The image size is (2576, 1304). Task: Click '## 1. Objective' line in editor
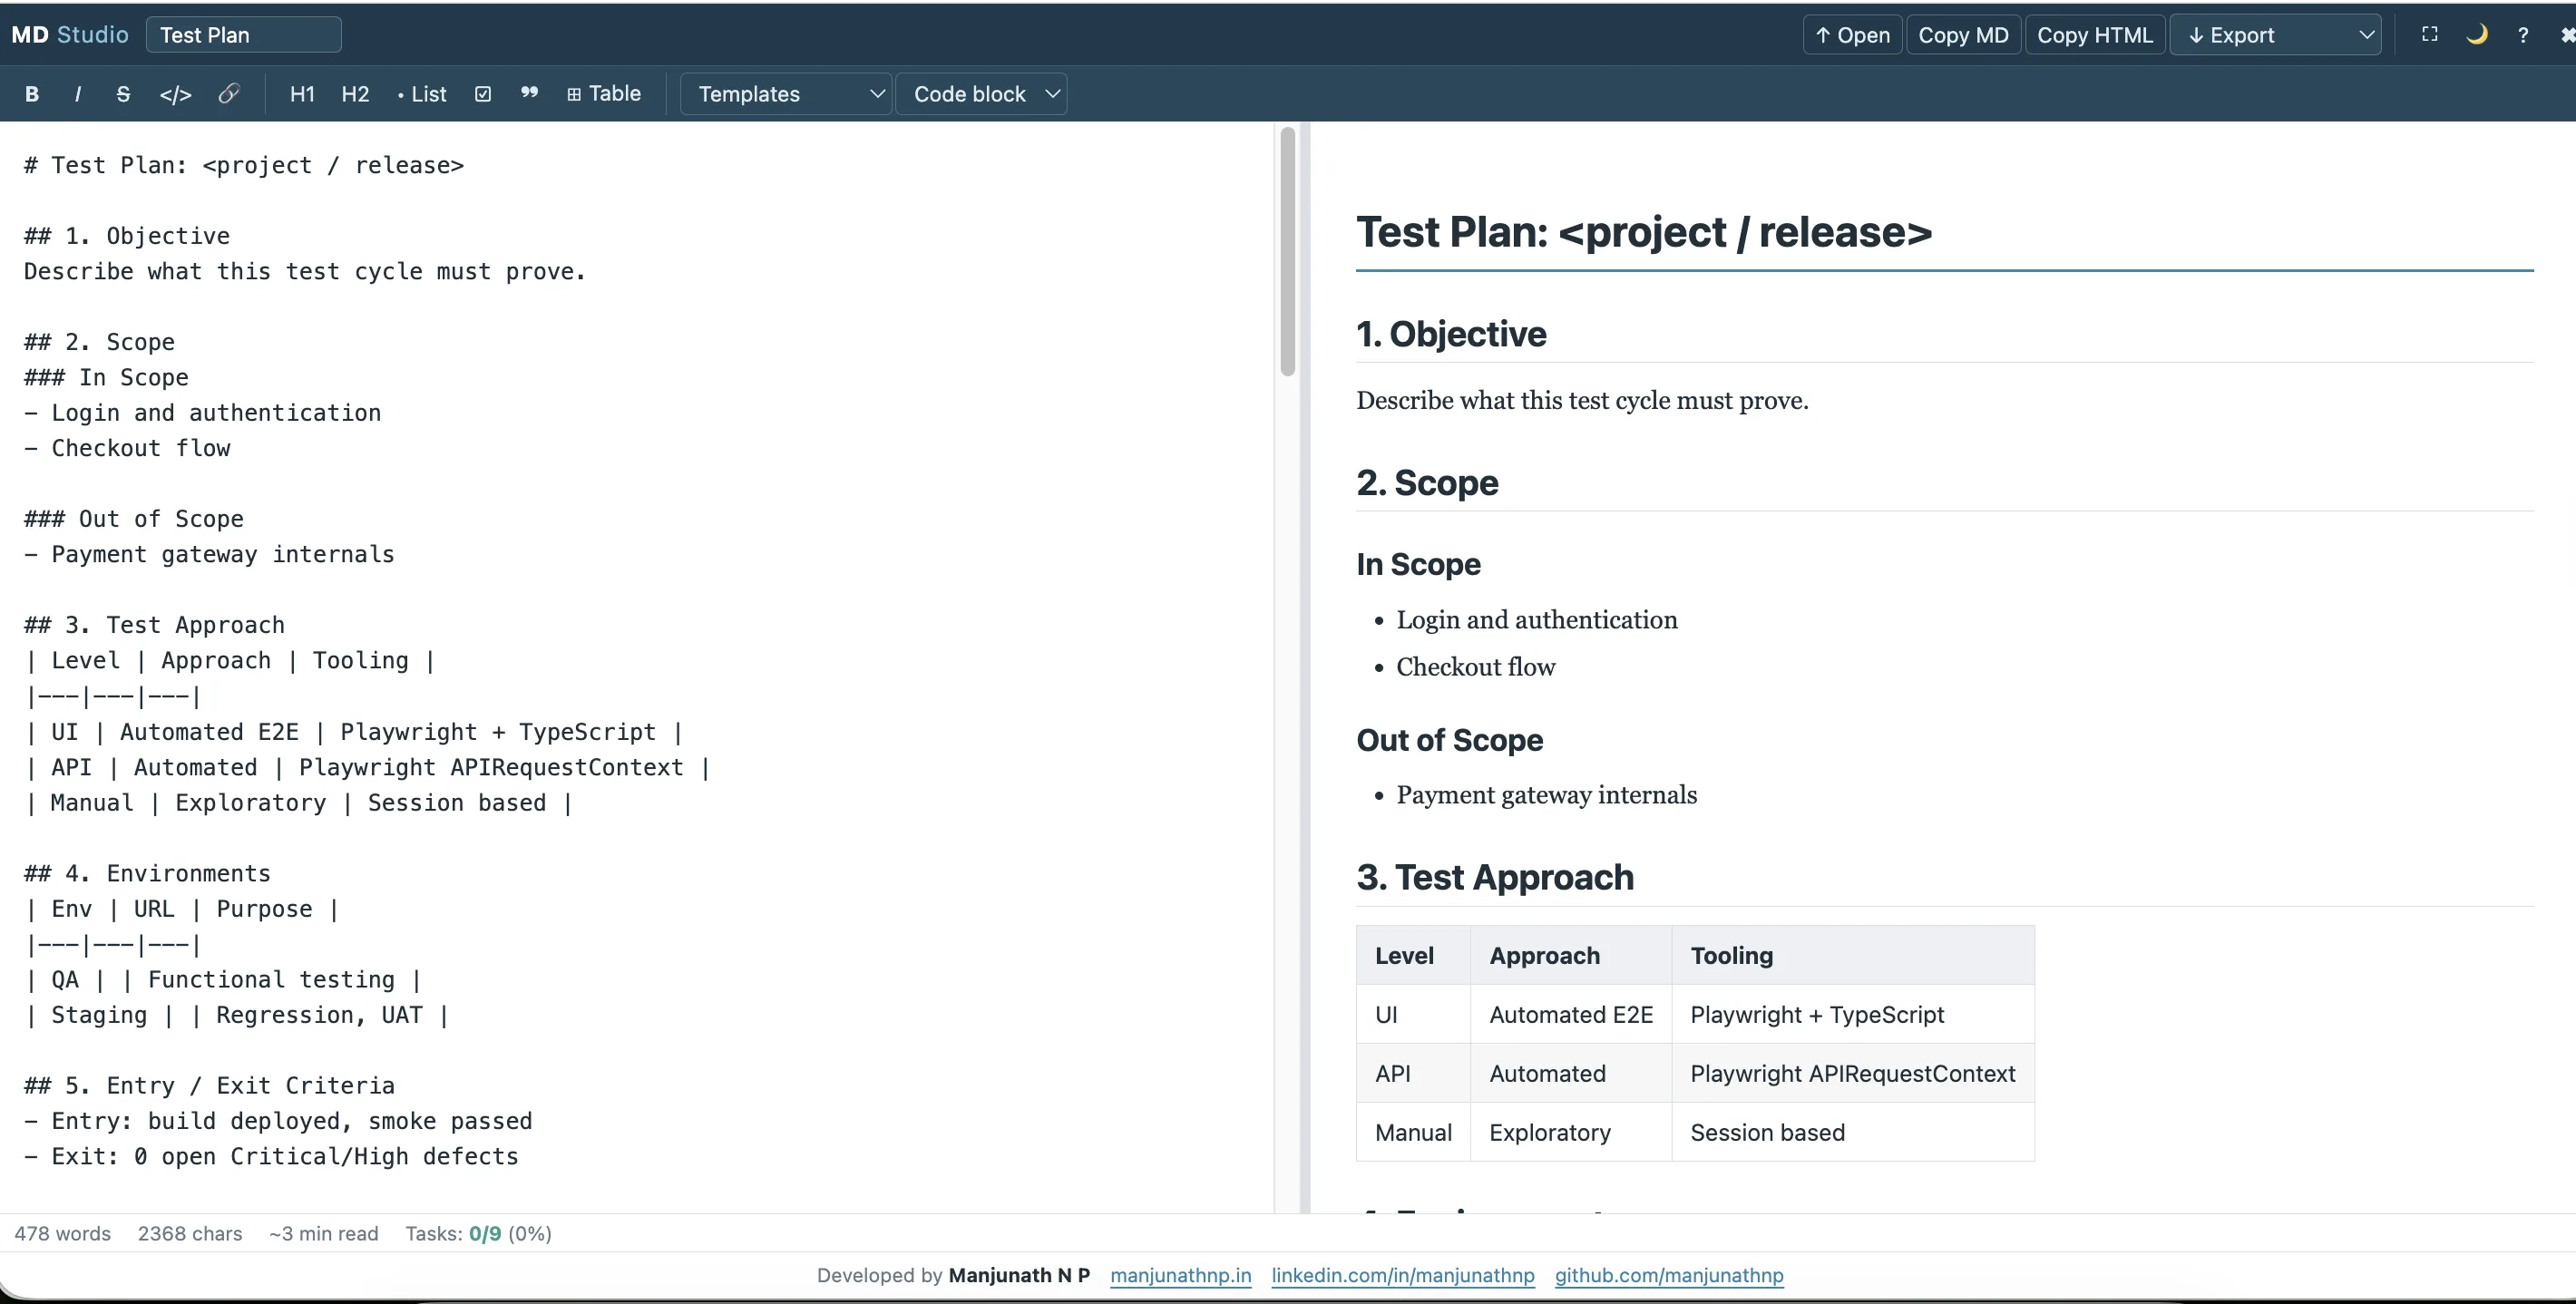127,236
